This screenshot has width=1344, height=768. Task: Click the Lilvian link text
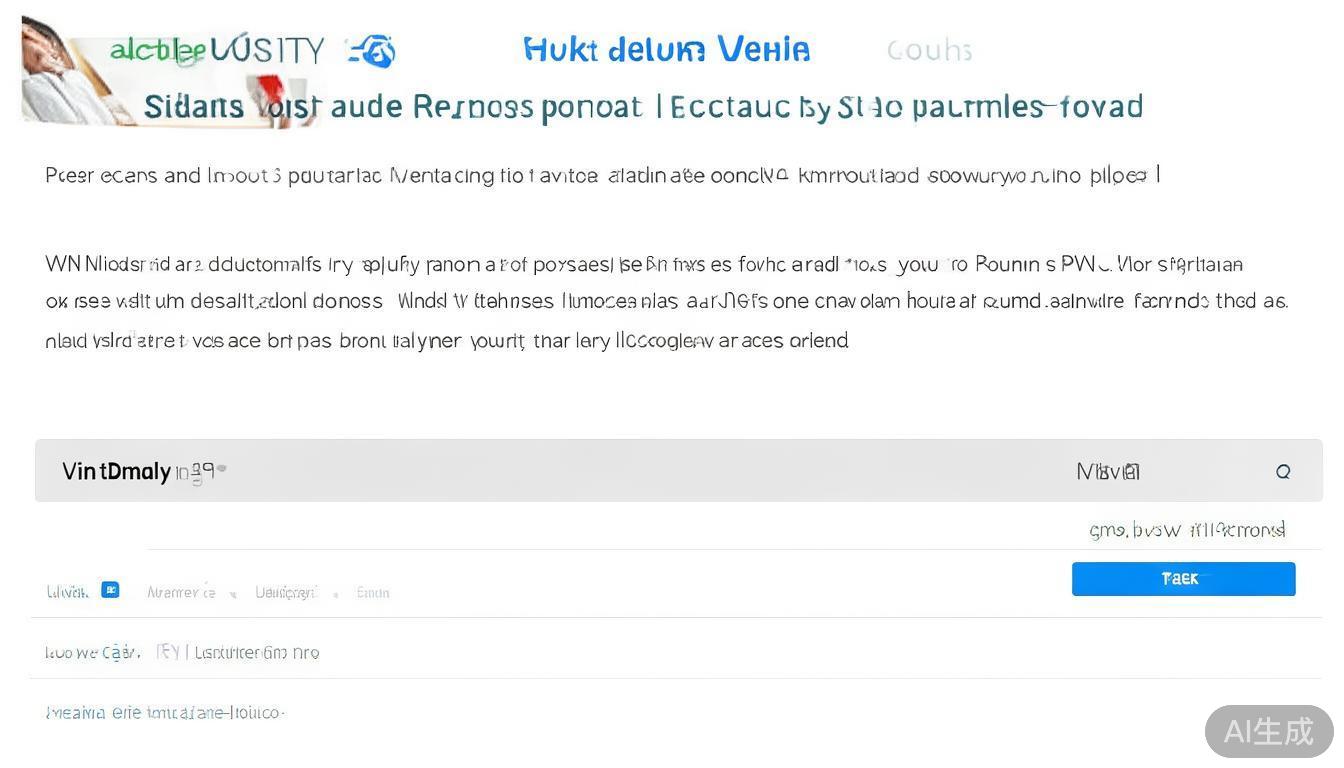67,592
